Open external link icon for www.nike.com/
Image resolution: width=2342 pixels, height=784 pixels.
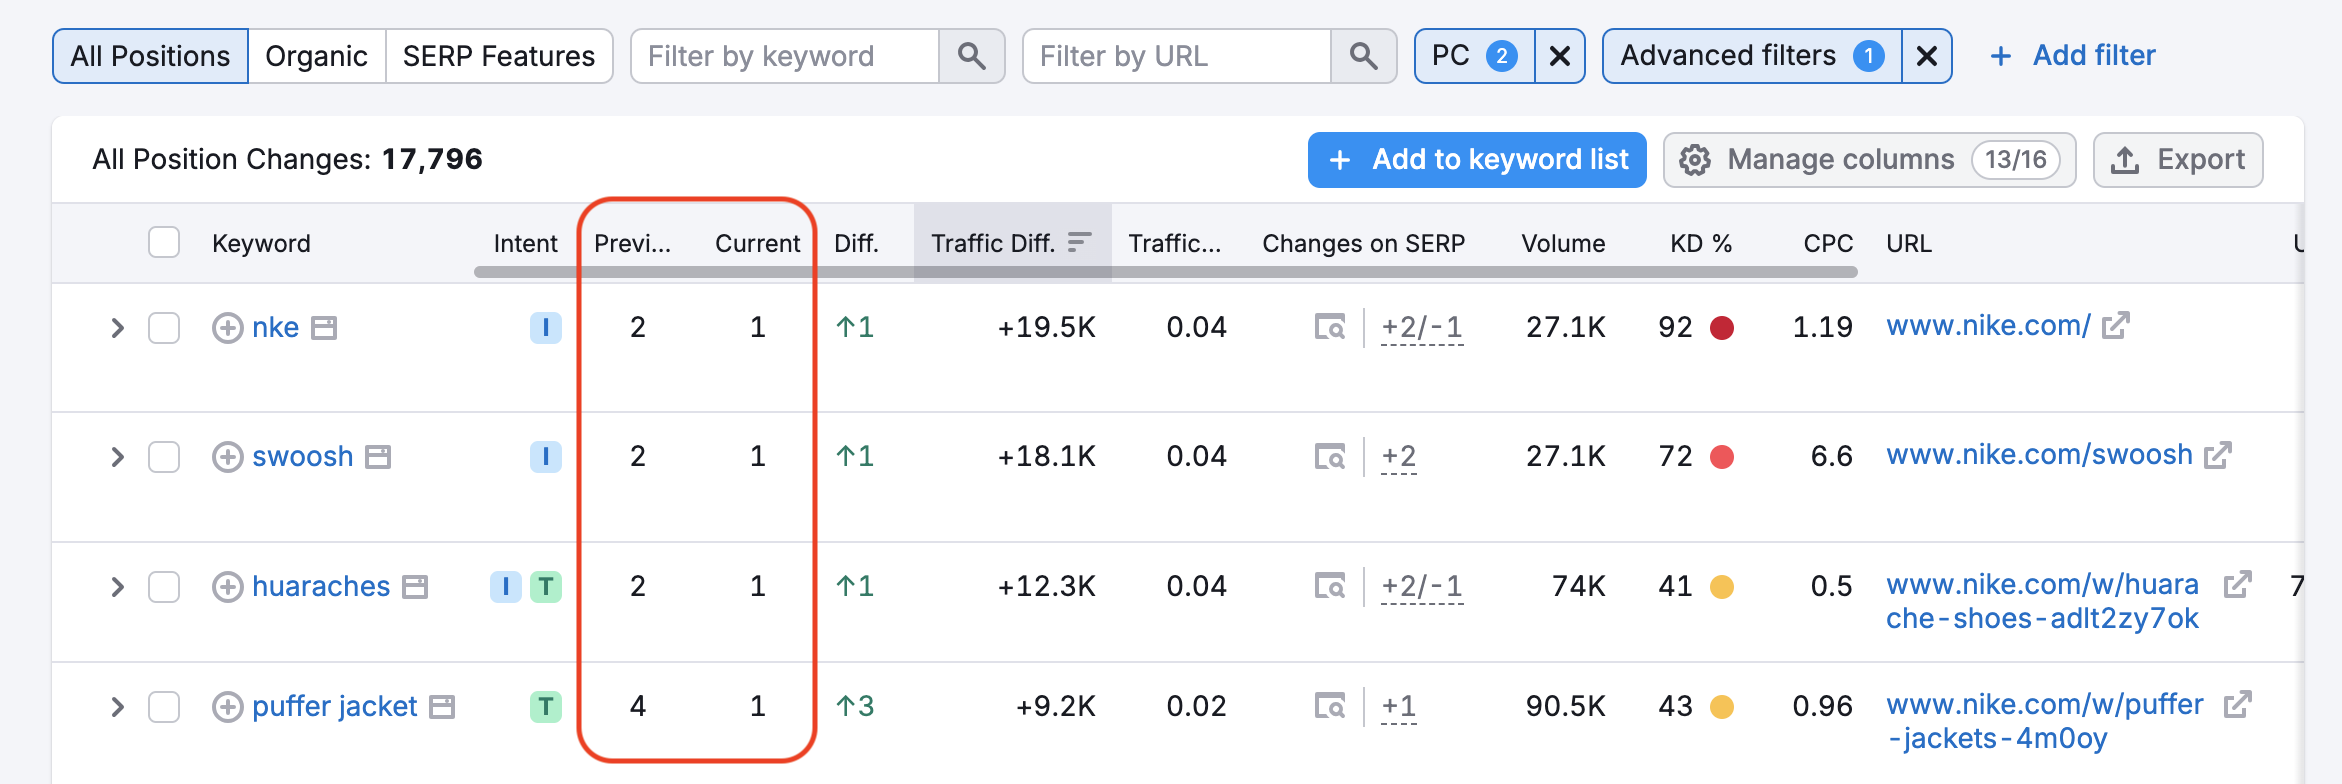click(2116, 326)
